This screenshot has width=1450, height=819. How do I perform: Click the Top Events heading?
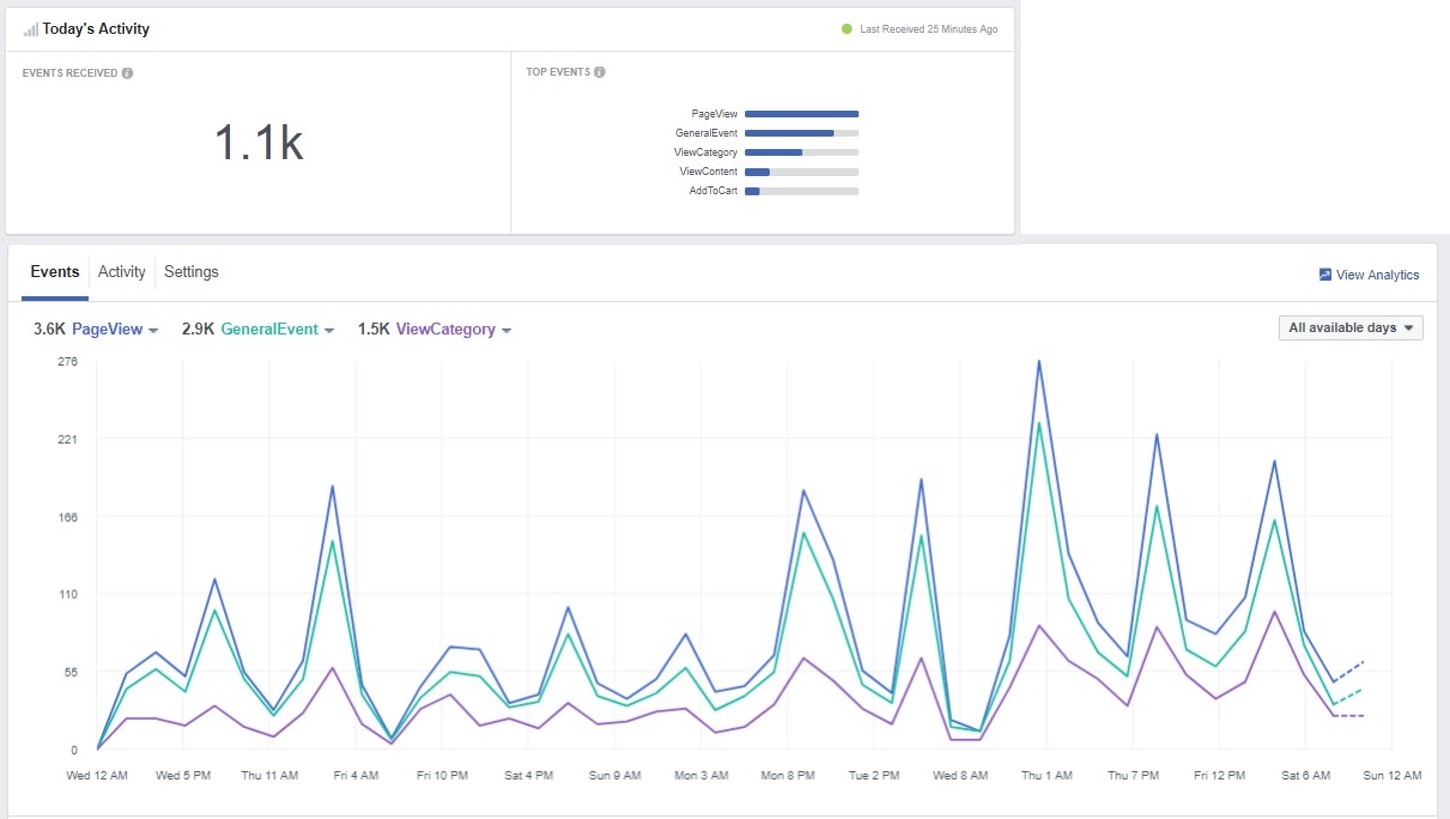coord(558,72)
